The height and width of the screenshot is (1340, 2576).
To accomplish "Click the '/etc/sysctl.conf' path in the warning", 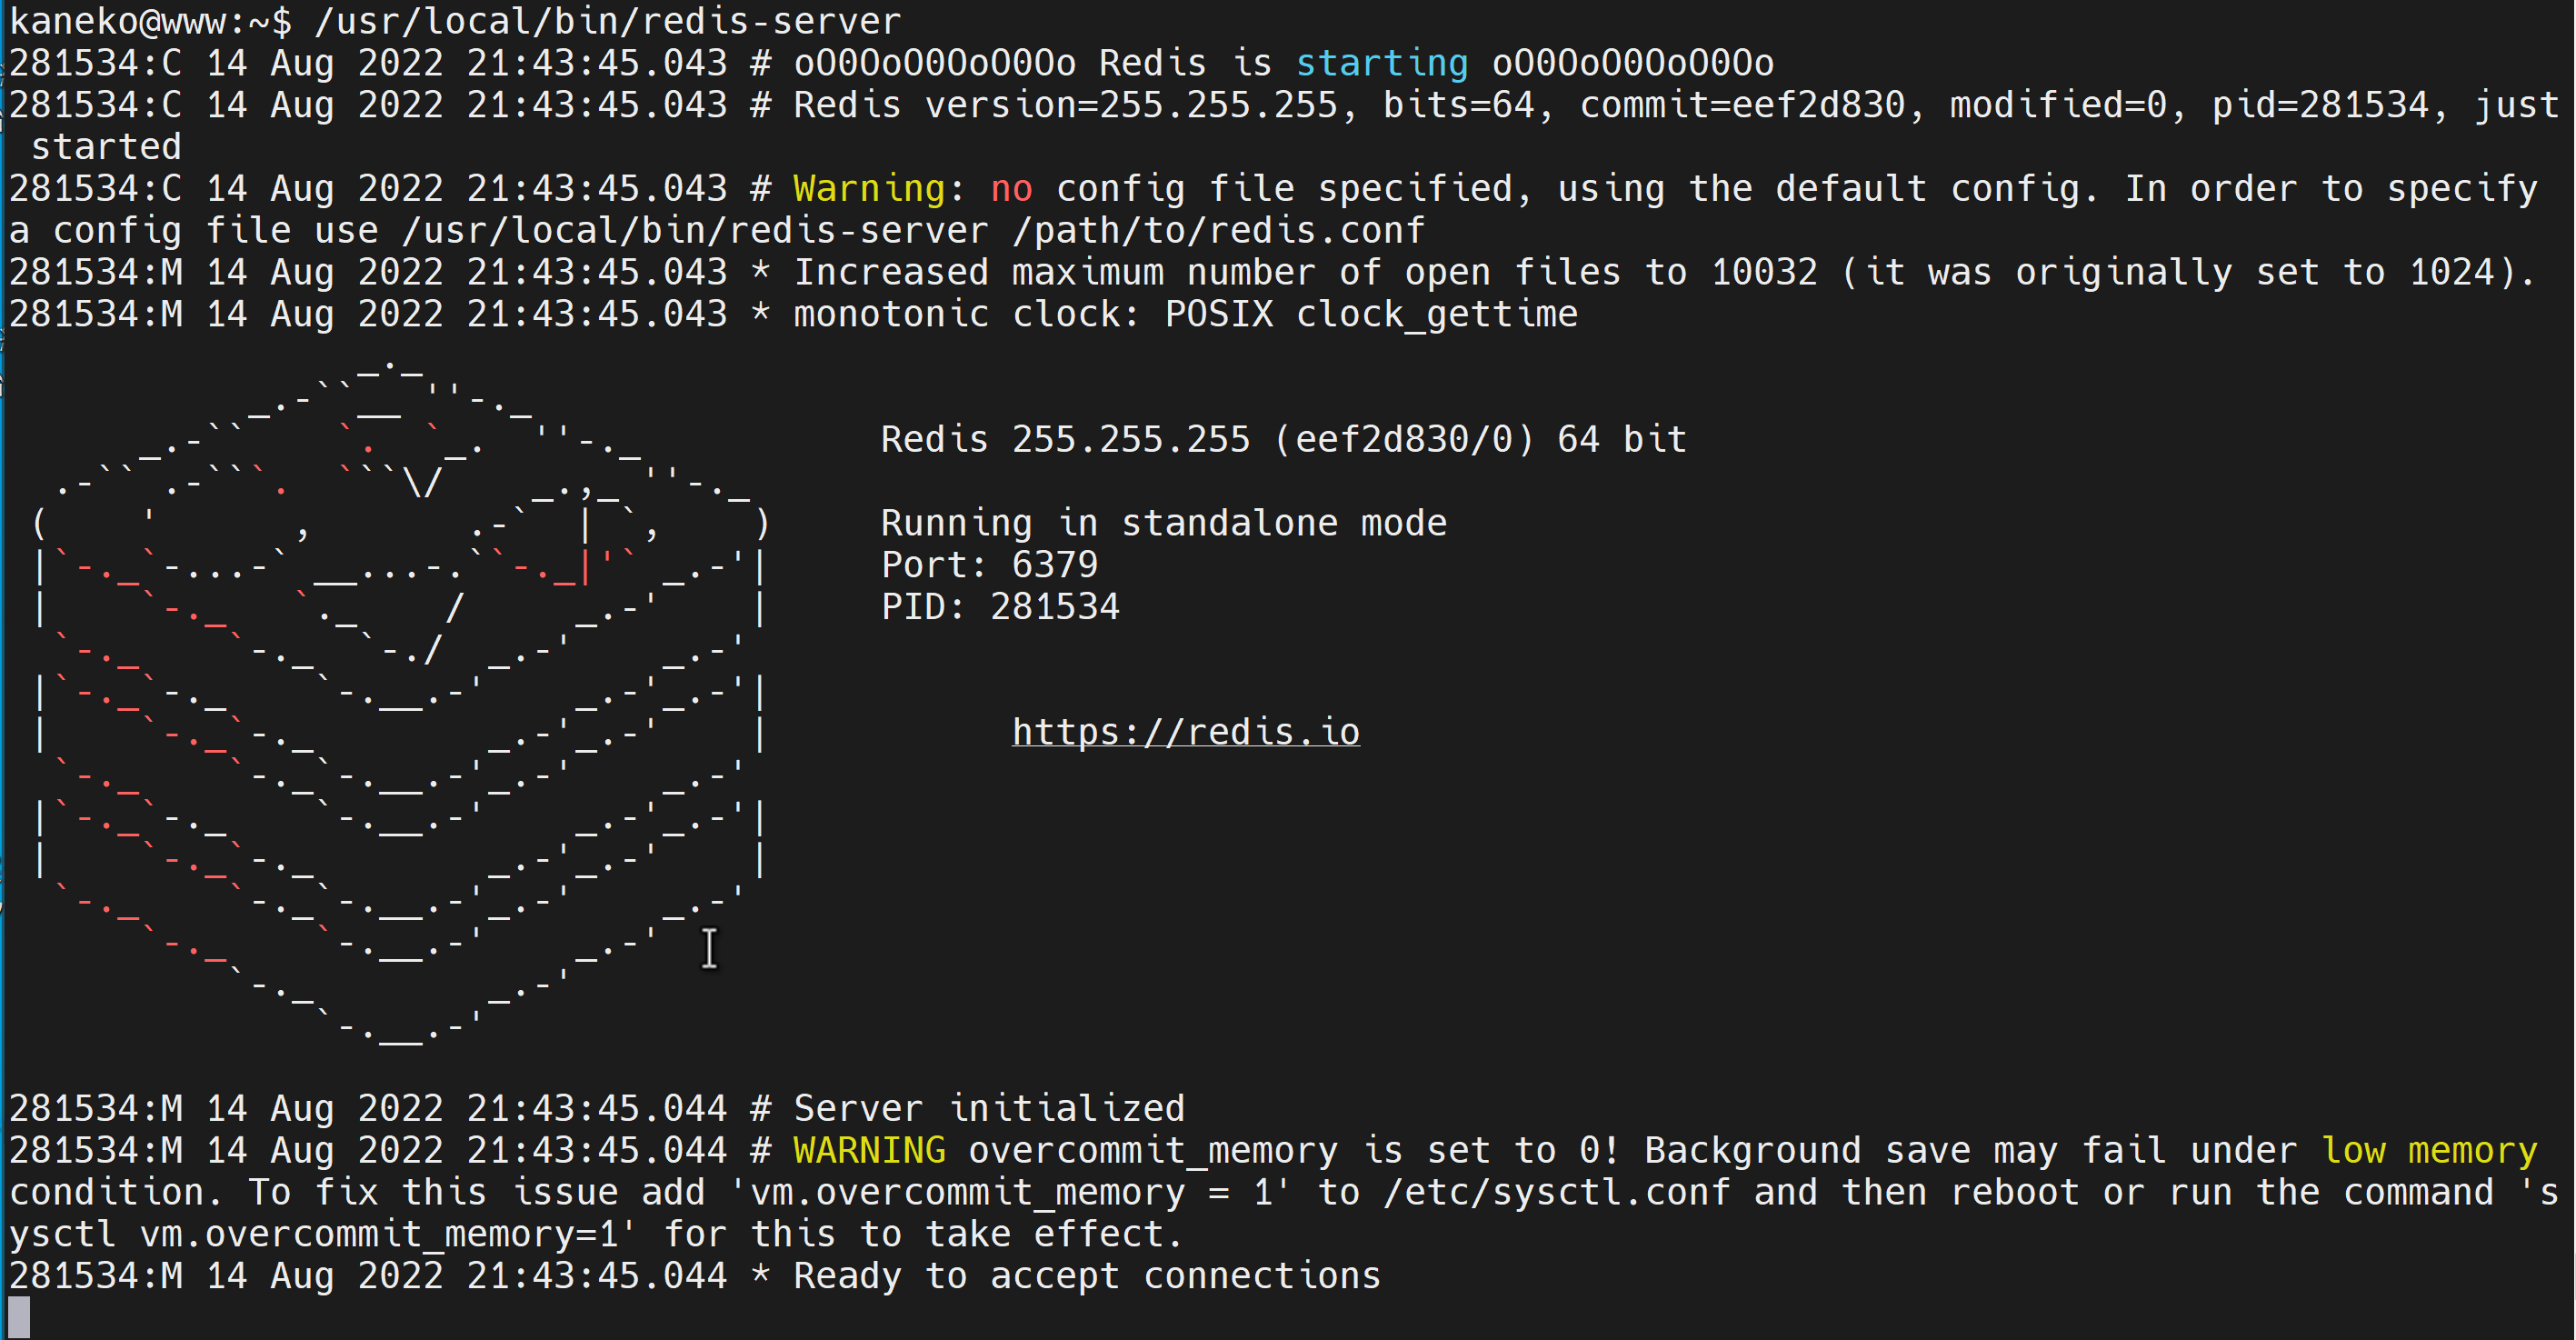I will point(1556,1192).
